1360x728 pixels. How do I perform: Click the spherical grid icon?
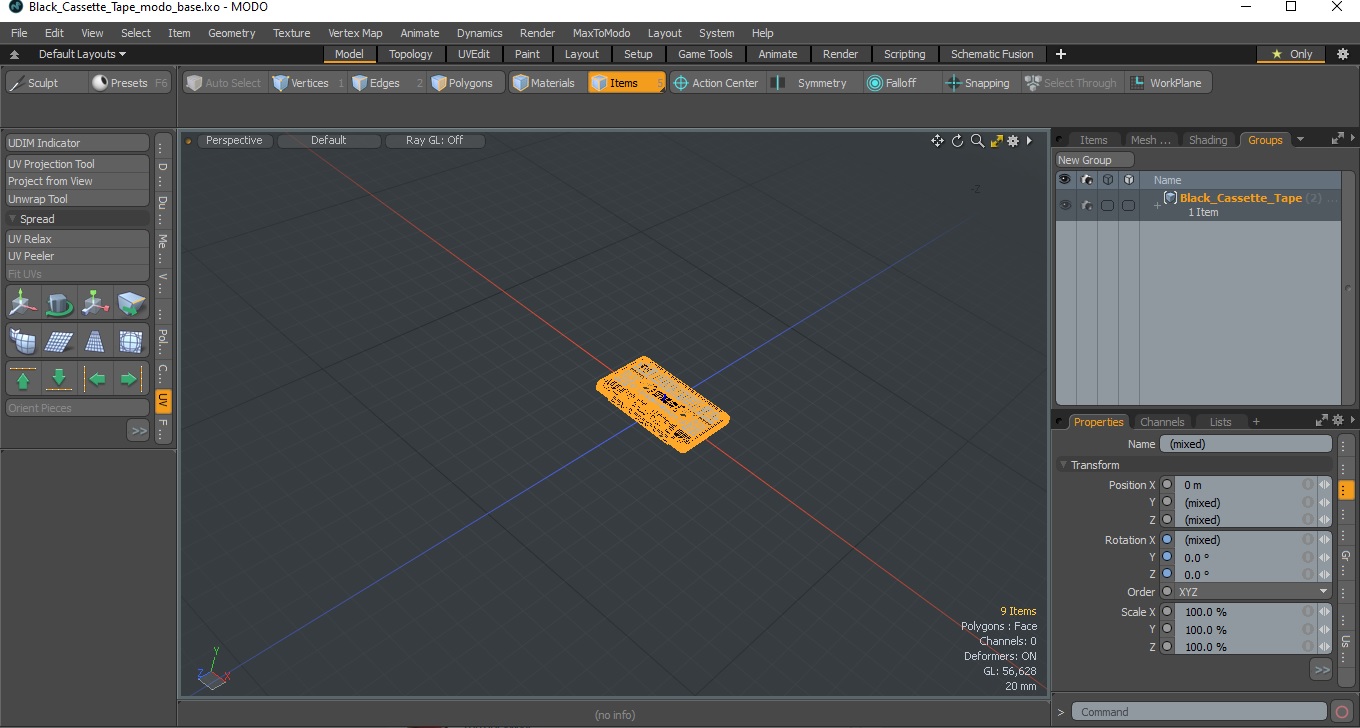[131, 341]
